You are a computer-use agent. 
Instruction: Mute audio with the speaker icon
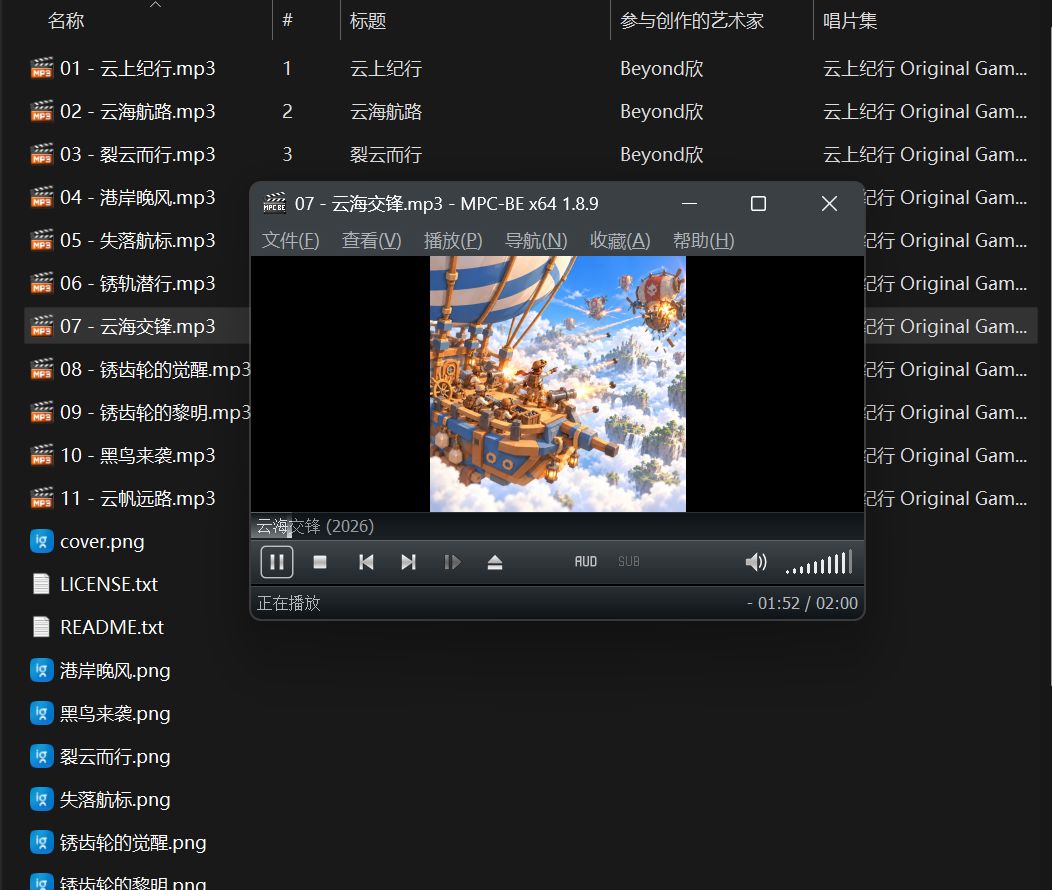pos(755,562)
